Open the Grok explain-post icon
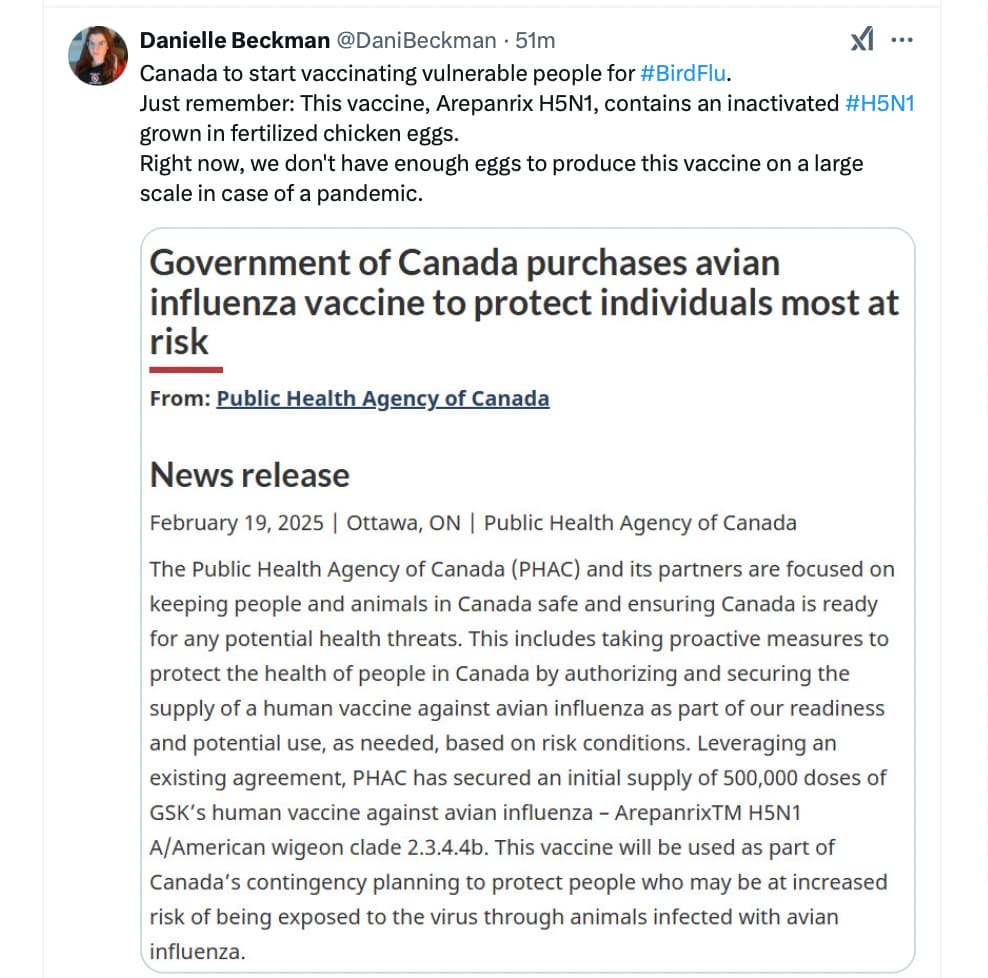 coord(862,39)
